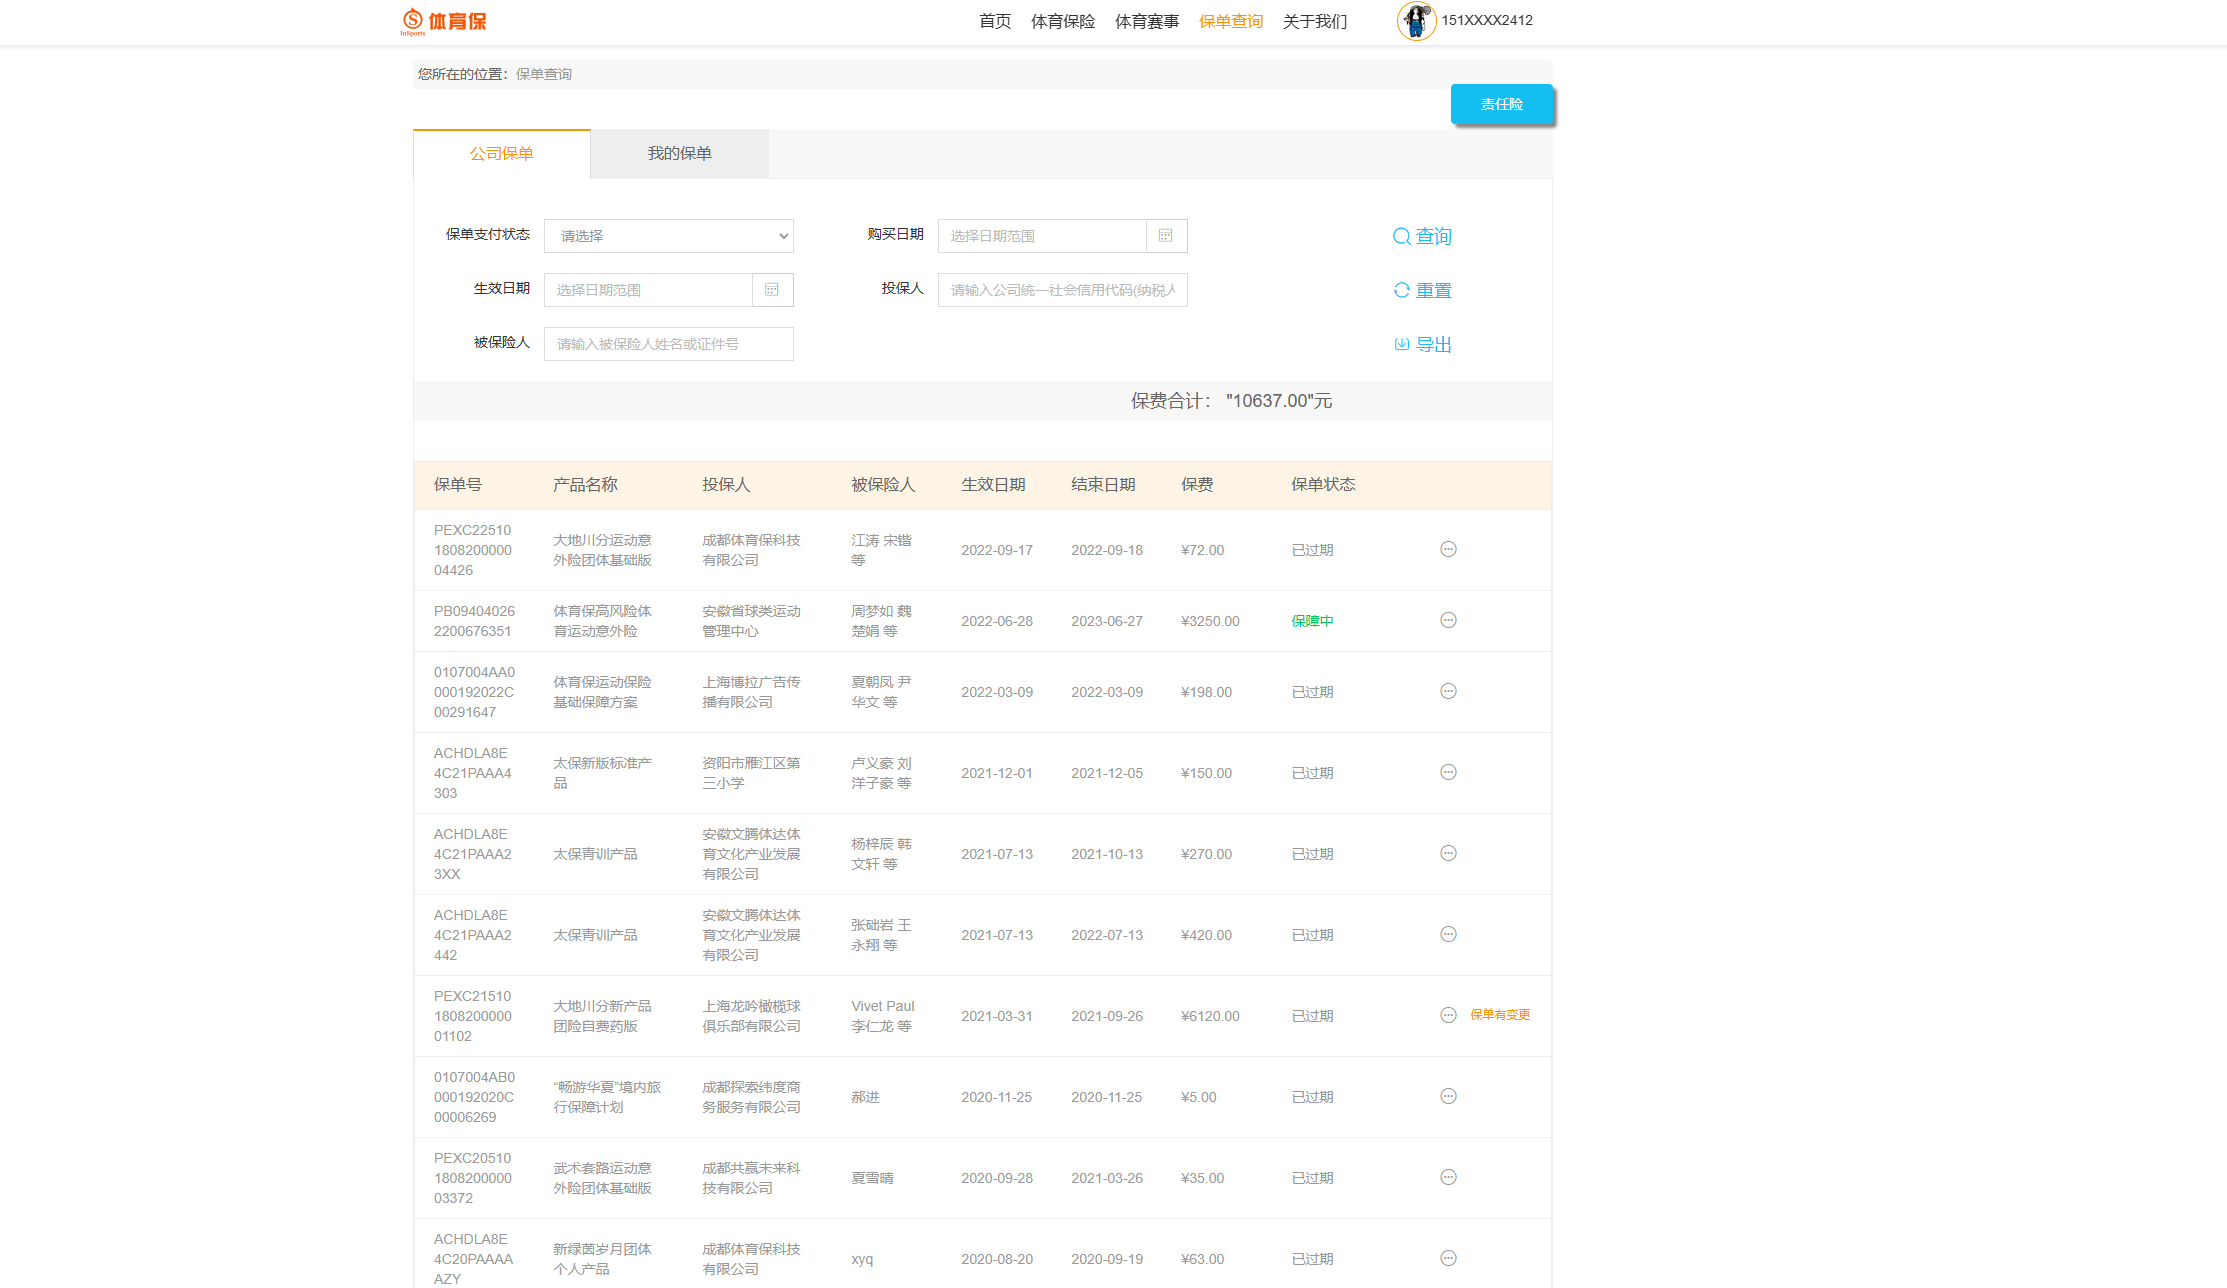Focus the 投保人 input field
The image size is (2227, 1288).
pyautogui.click(x=1062, y=290)
